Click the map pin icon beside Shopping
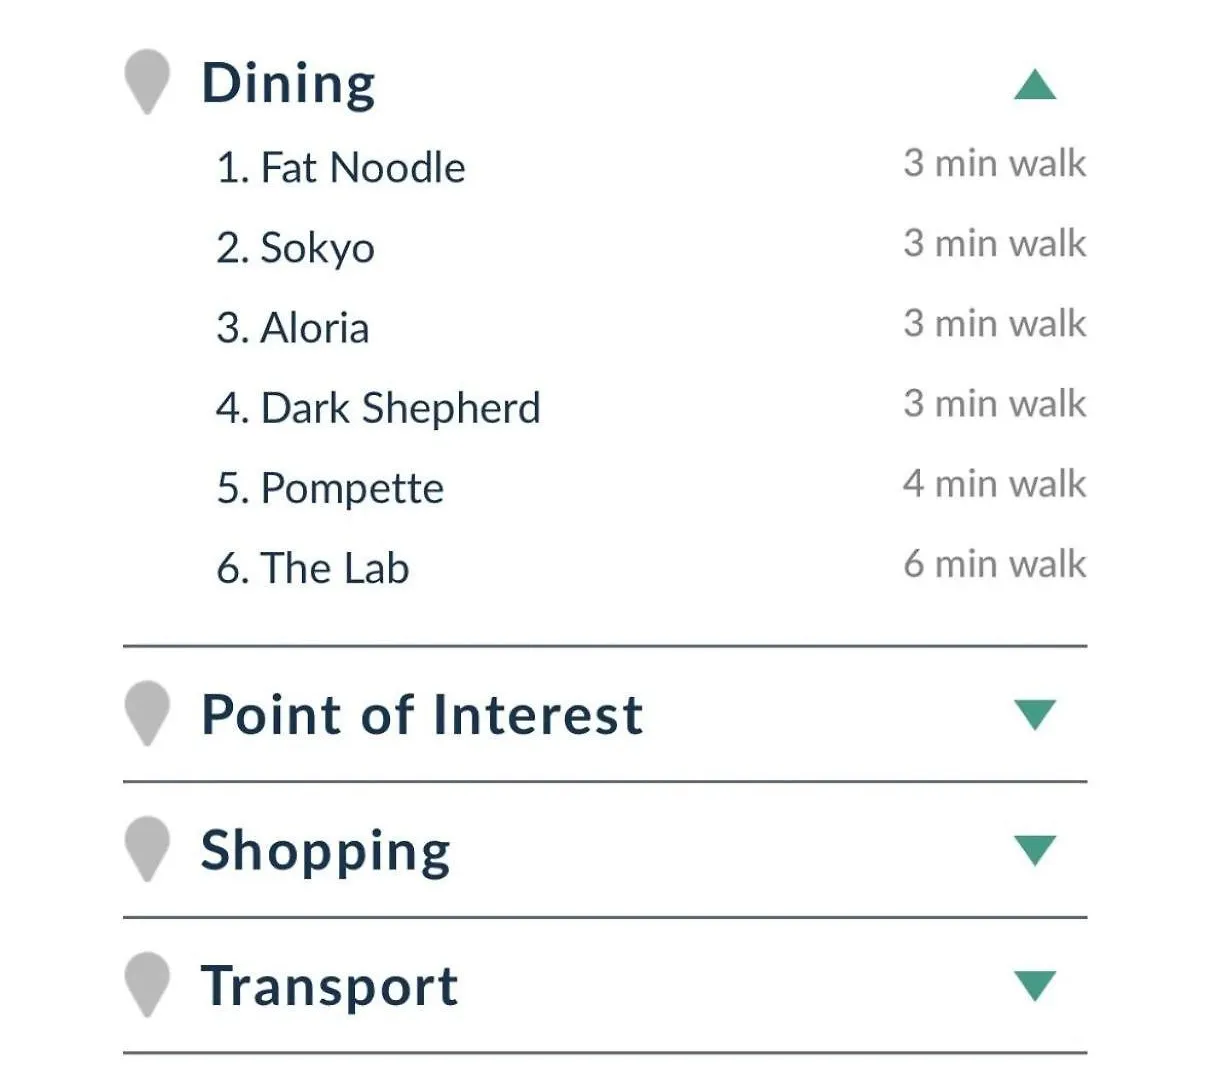Image resolution: width=1211 pixels, height=1080 pixels. coord(147,849)
